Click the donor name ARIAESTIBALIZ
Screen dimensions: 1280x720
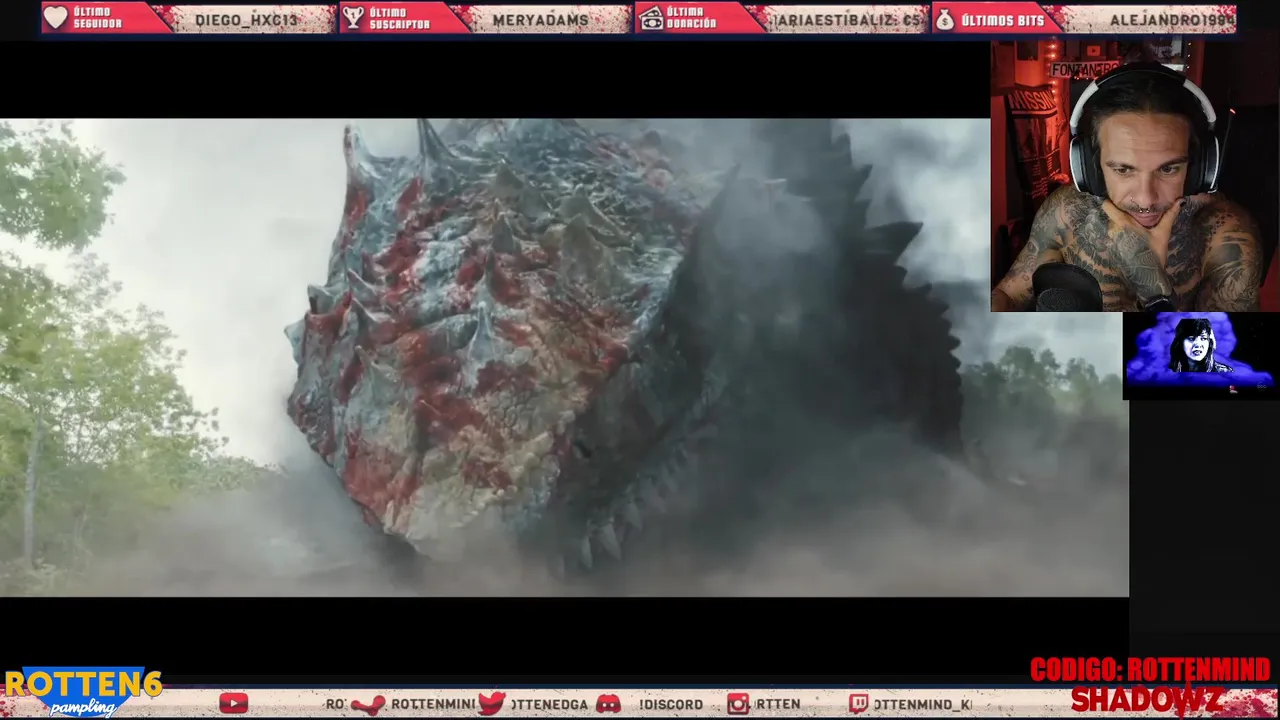click(x=847, y=20)
